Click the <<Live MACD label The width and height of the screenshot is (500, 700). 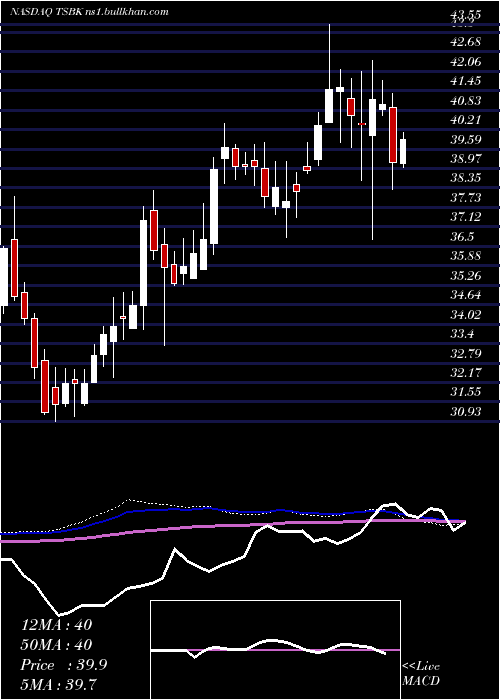pos(421,674)
